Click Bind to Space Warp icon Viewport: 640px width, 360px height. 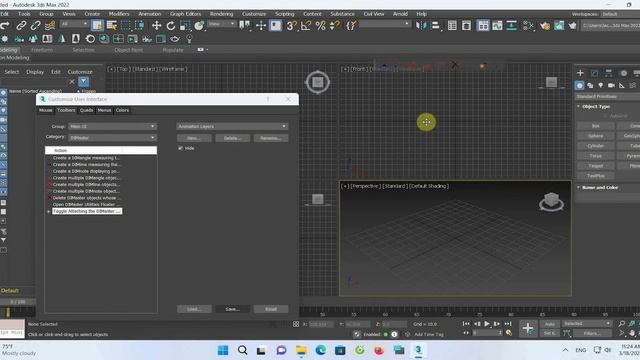click(x=50, y=25)
